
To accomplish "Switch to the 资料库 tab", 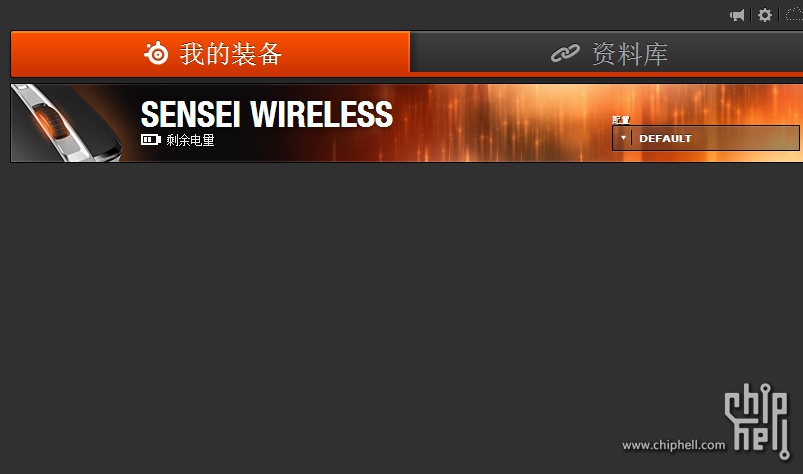I will tap(606, 52).
